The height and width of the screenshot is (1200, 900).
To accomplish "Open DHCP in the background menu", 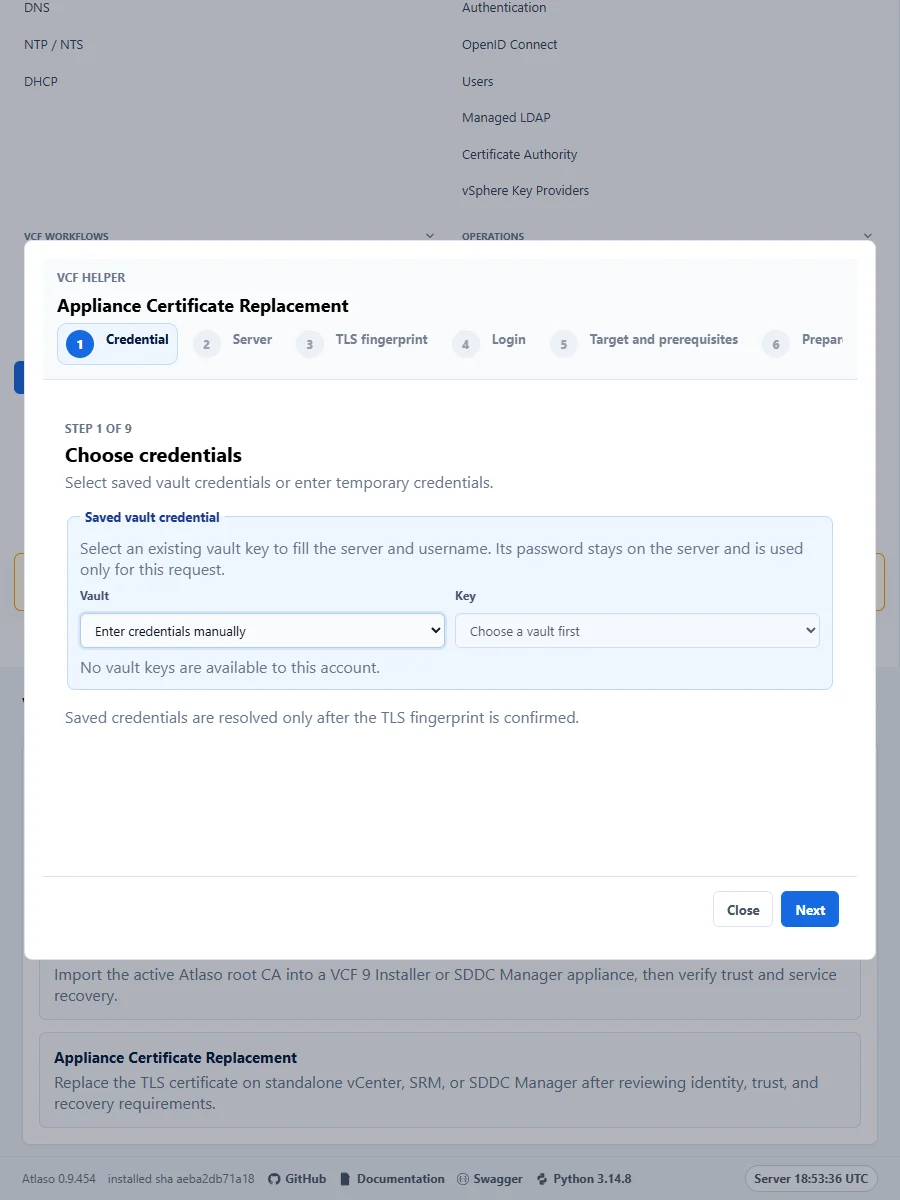I will point(41,81).
